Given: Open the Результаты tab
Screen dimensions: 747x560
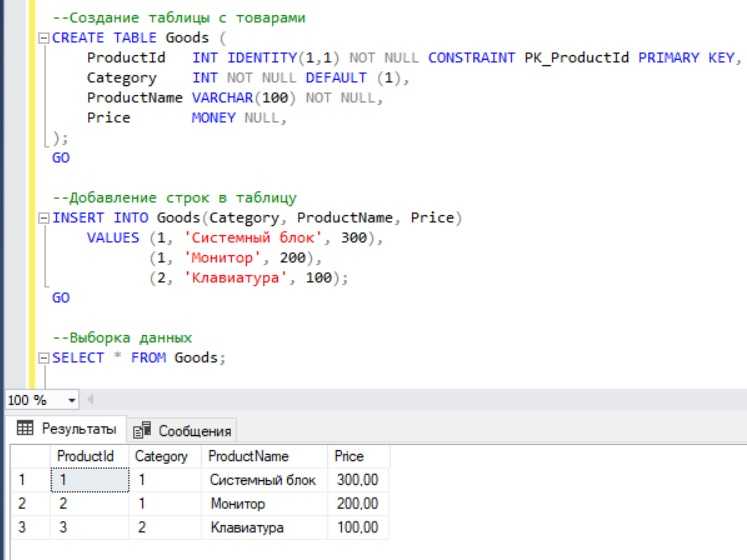Looking at the screenshot, I should (66, 430).
